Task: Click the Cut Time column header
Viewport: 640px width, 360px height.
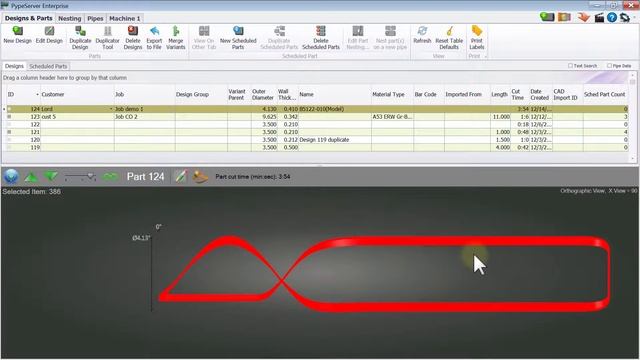Action: click(519, 94)
